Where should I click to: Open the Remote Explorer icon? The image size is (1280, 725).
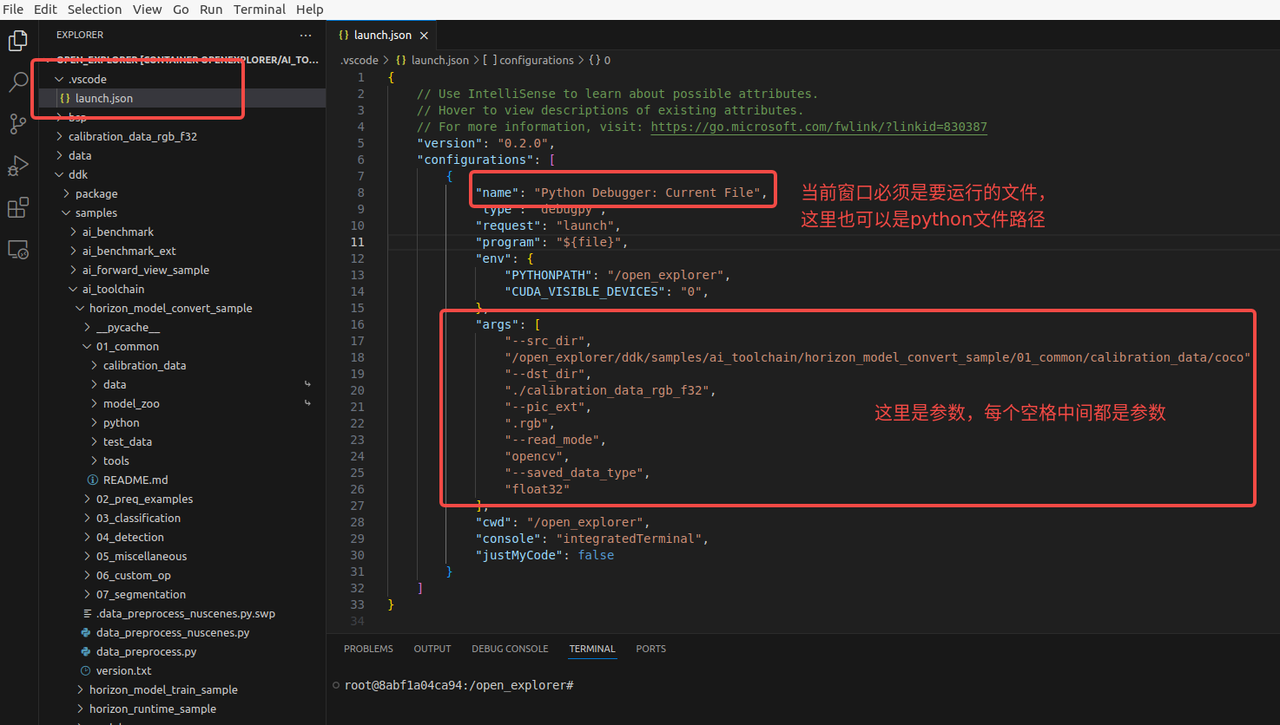(x=18, y=250)
